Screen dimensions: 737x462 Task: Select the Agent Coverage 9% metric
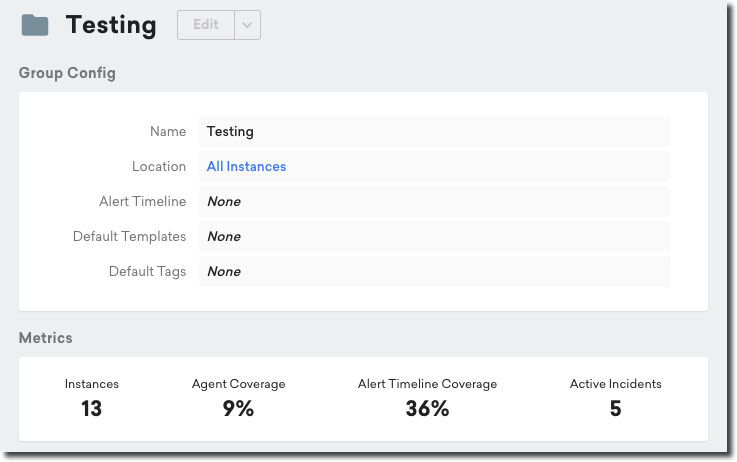(238, 408)
